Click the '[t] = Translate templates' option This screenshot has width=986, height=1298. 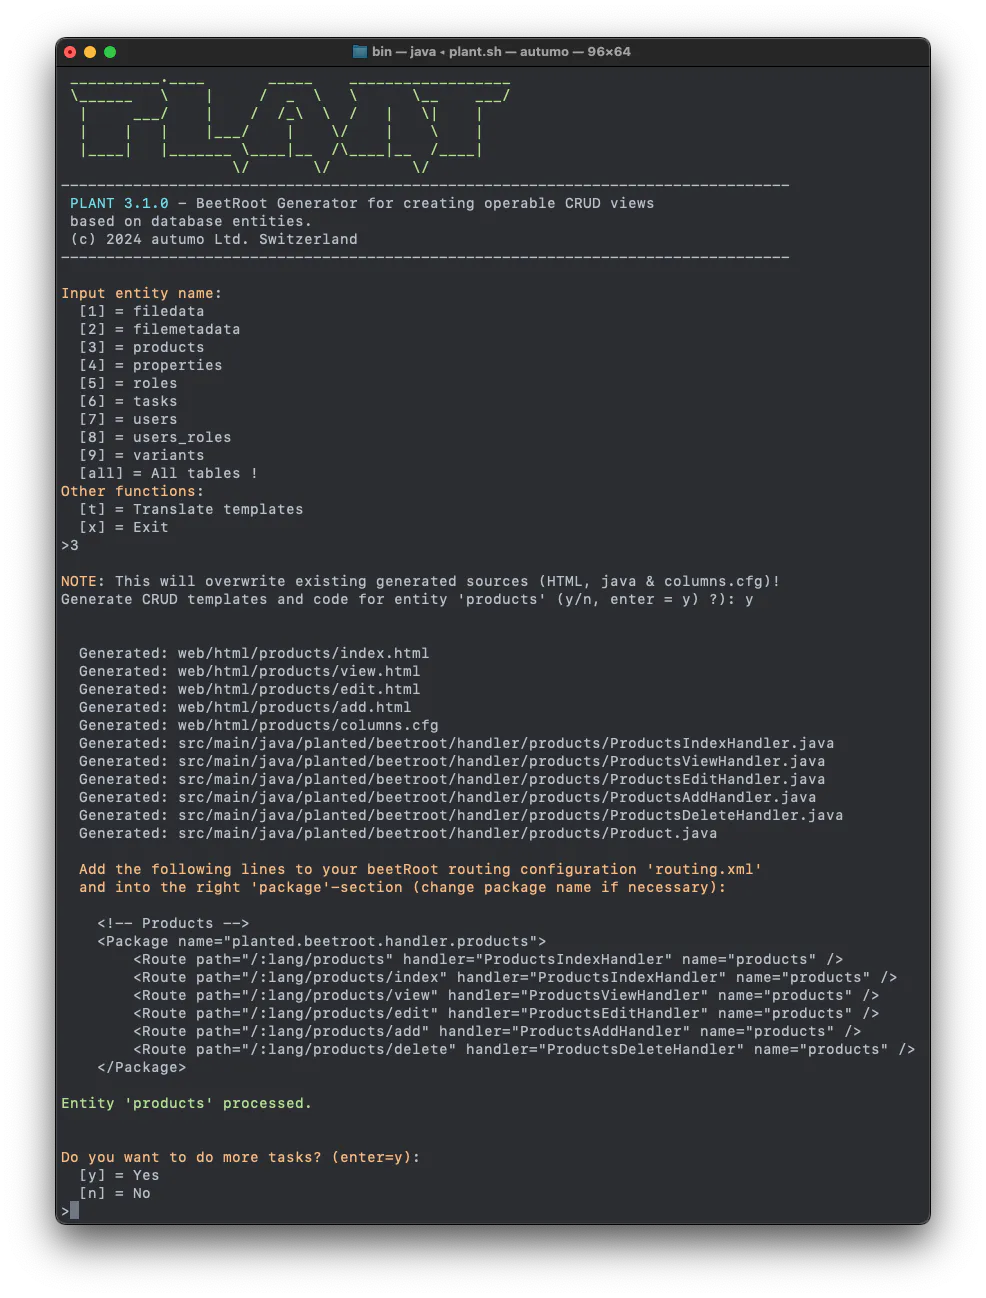191,509
